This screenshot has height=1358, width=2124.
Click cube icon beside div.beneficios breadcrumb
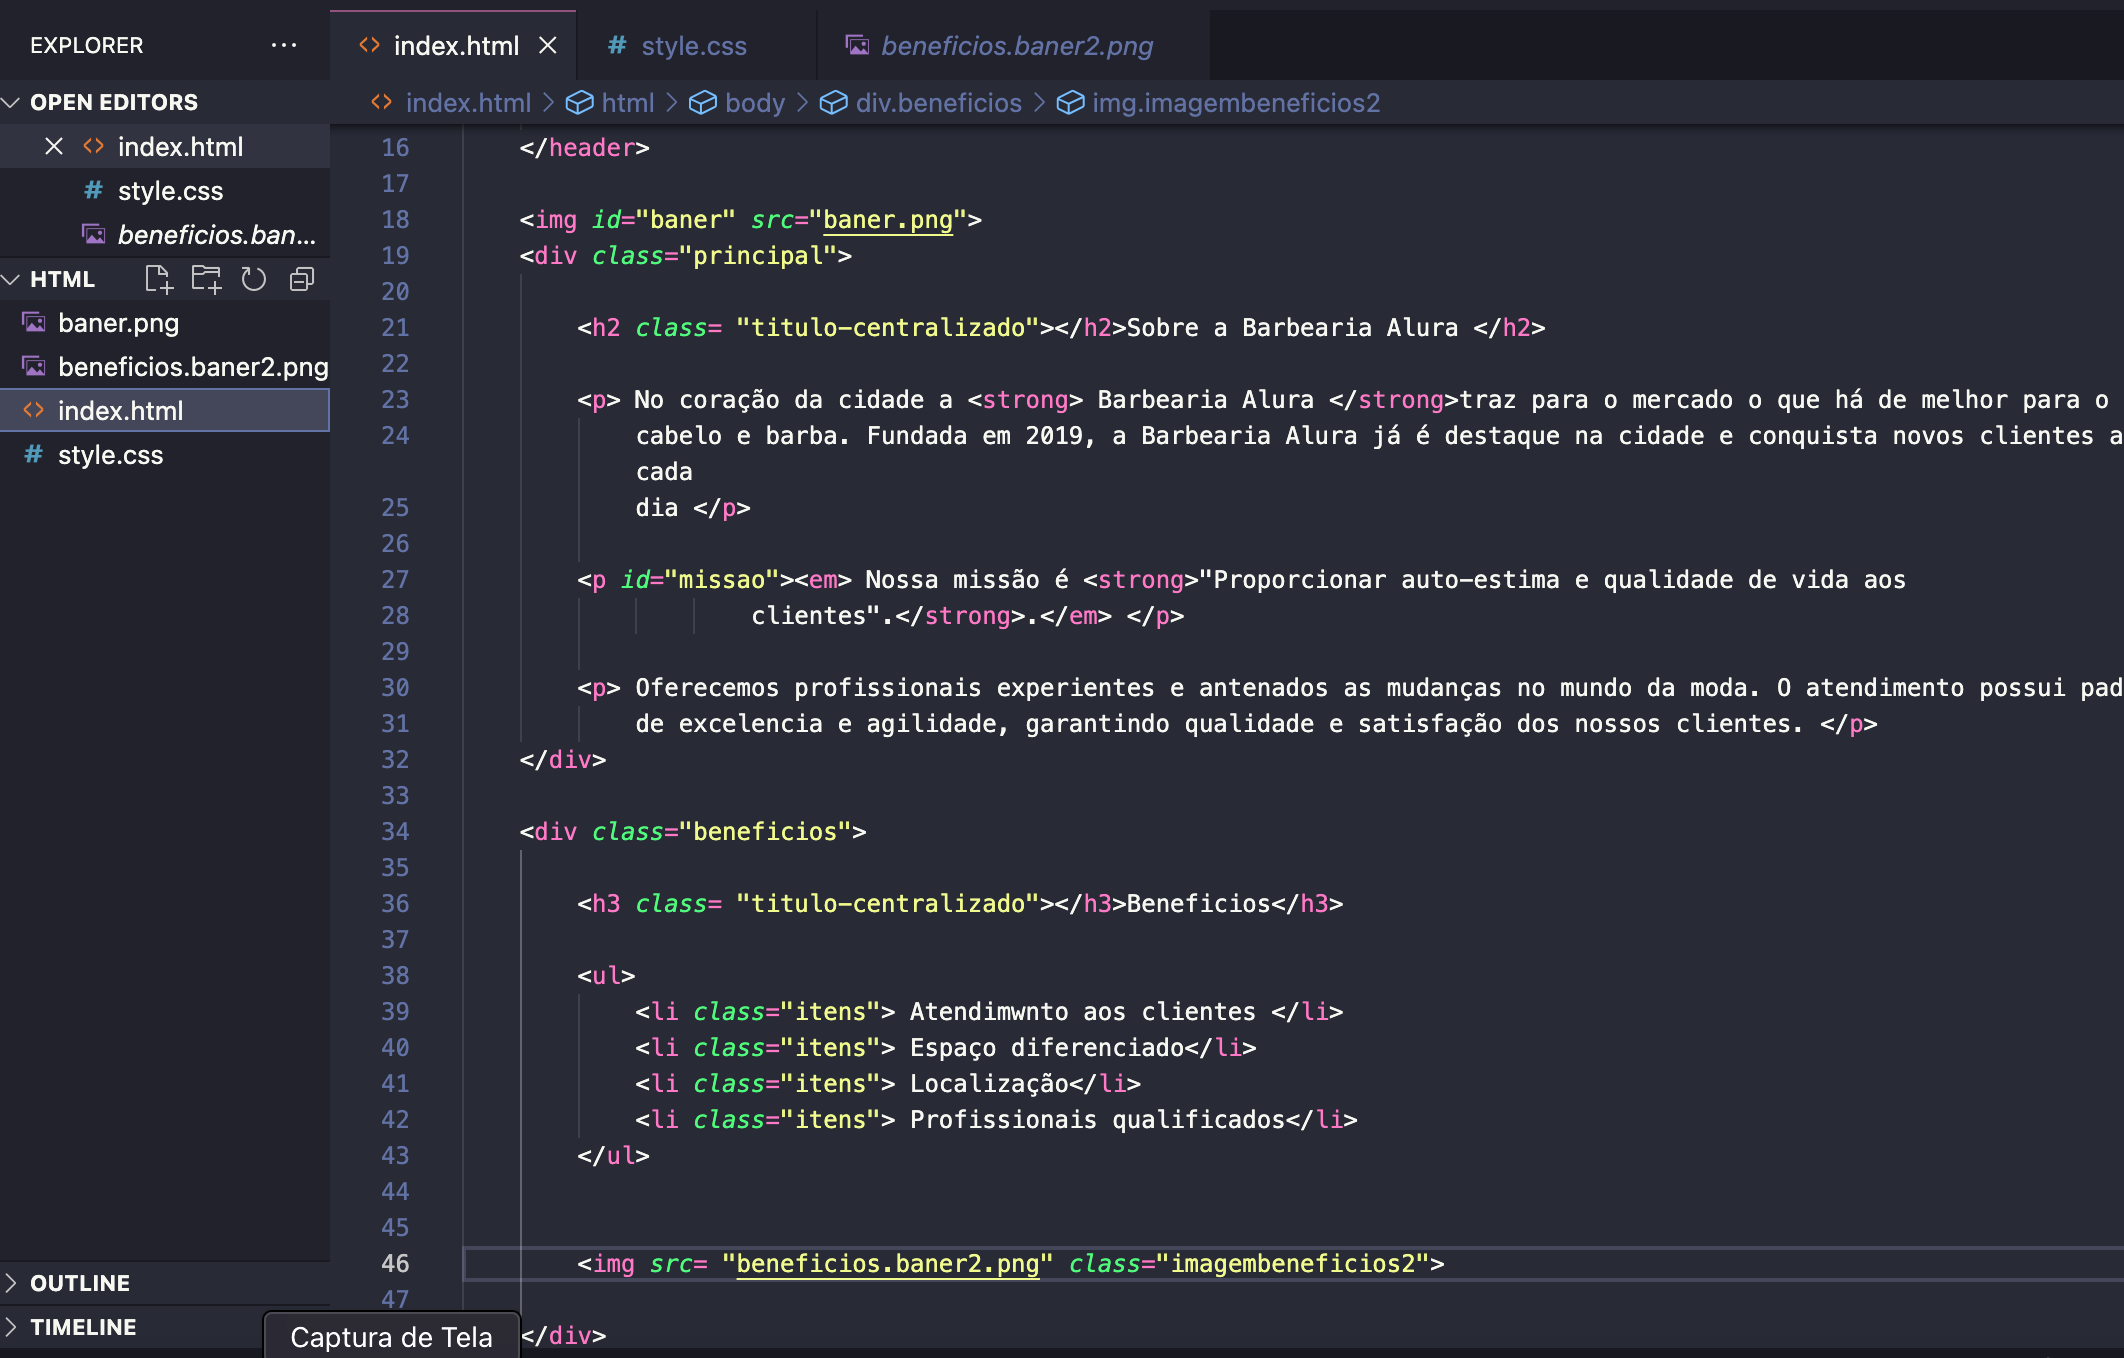point(833,102)
